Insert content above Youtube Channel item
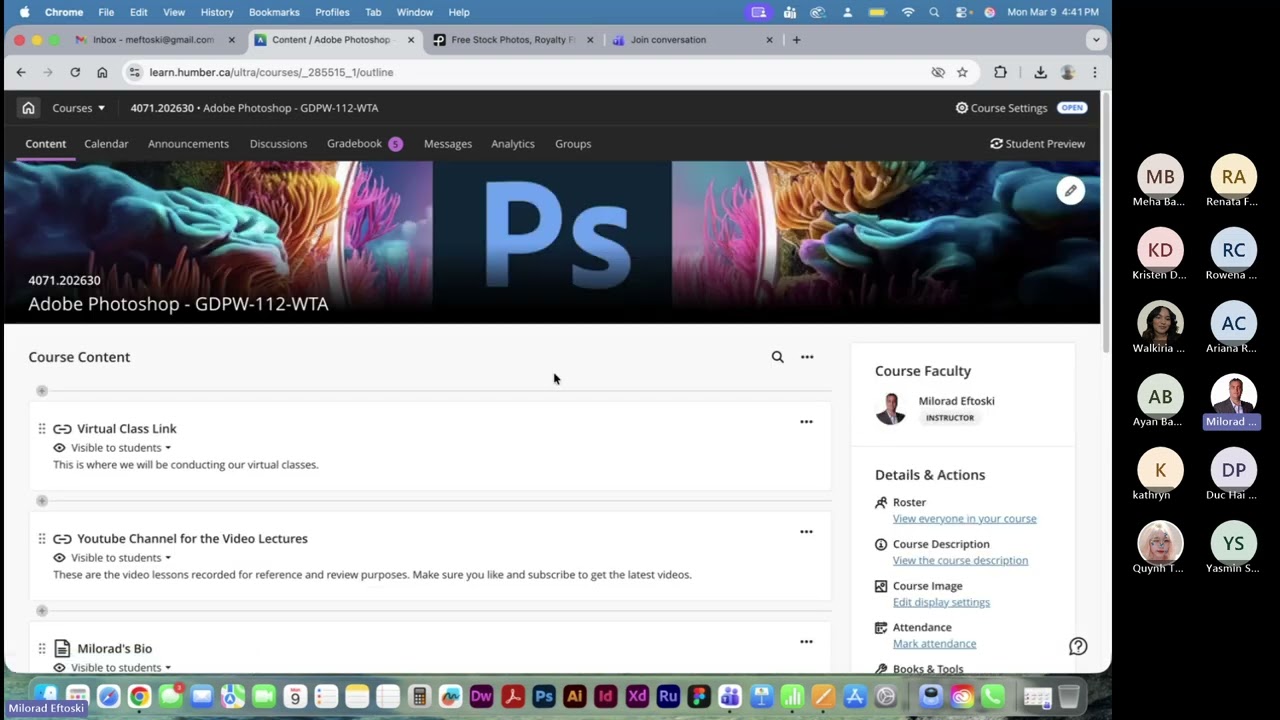The width and height of the screenshot is (1280, 720). tap(42, 501)
